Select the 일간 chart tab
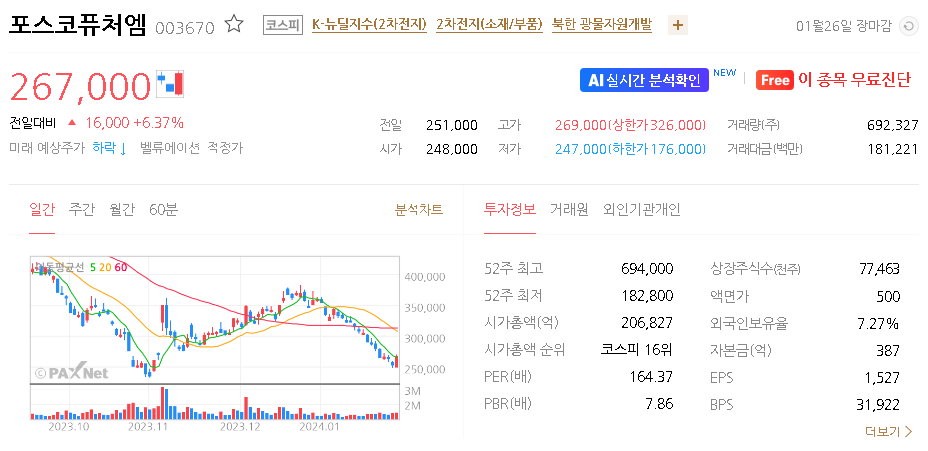This screenshot has width=928, height=451. tap(41, 209)
